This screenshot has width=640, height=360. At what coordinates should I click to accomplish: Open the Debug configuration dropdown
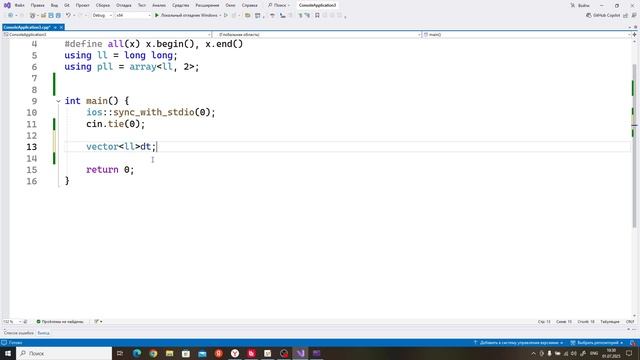[x=102, y=15]
